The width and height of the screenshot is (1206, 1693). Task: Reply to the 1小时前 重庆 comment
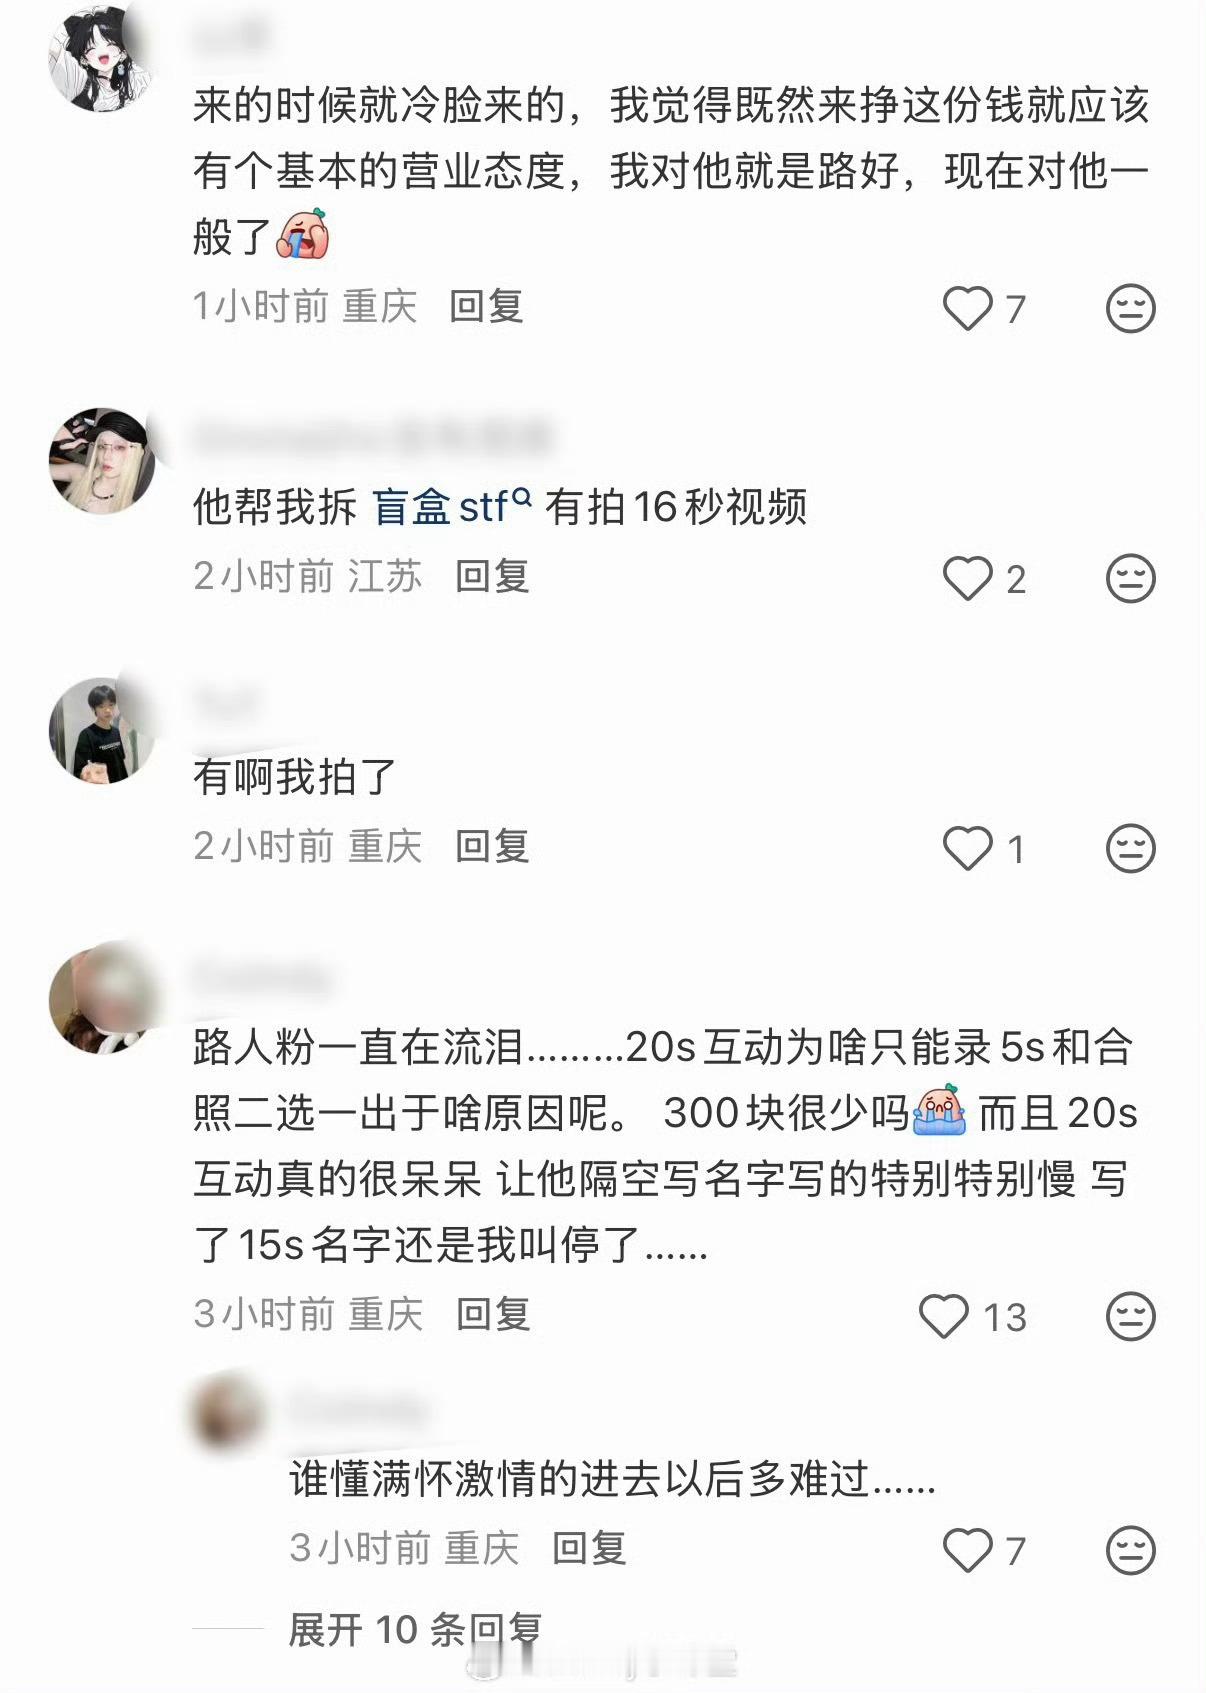pyautogui.click(x=486, y=306)
